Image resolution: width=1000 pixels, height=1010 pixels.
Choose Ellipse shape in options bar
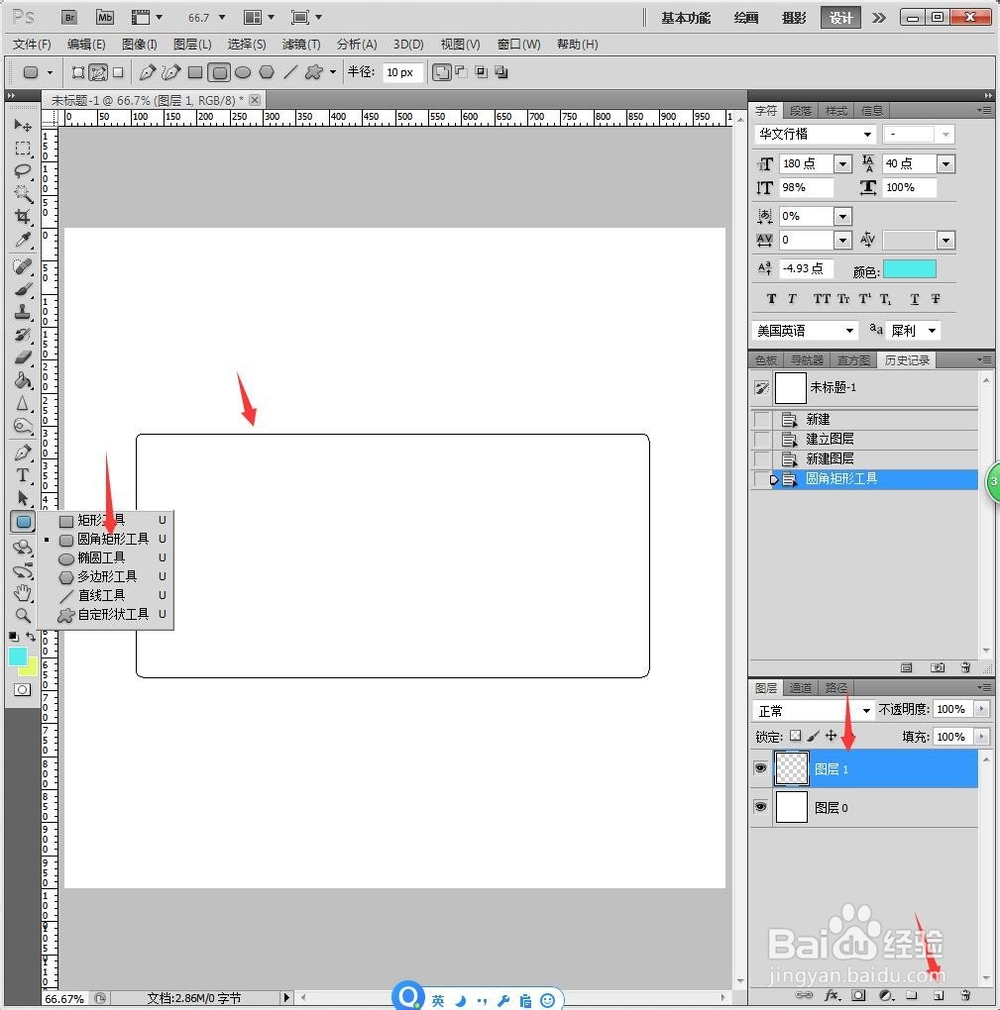(243, 72)
